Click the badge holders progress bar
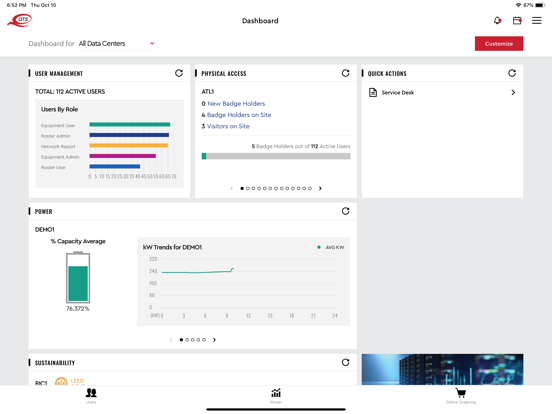 (x=276, y=156)
